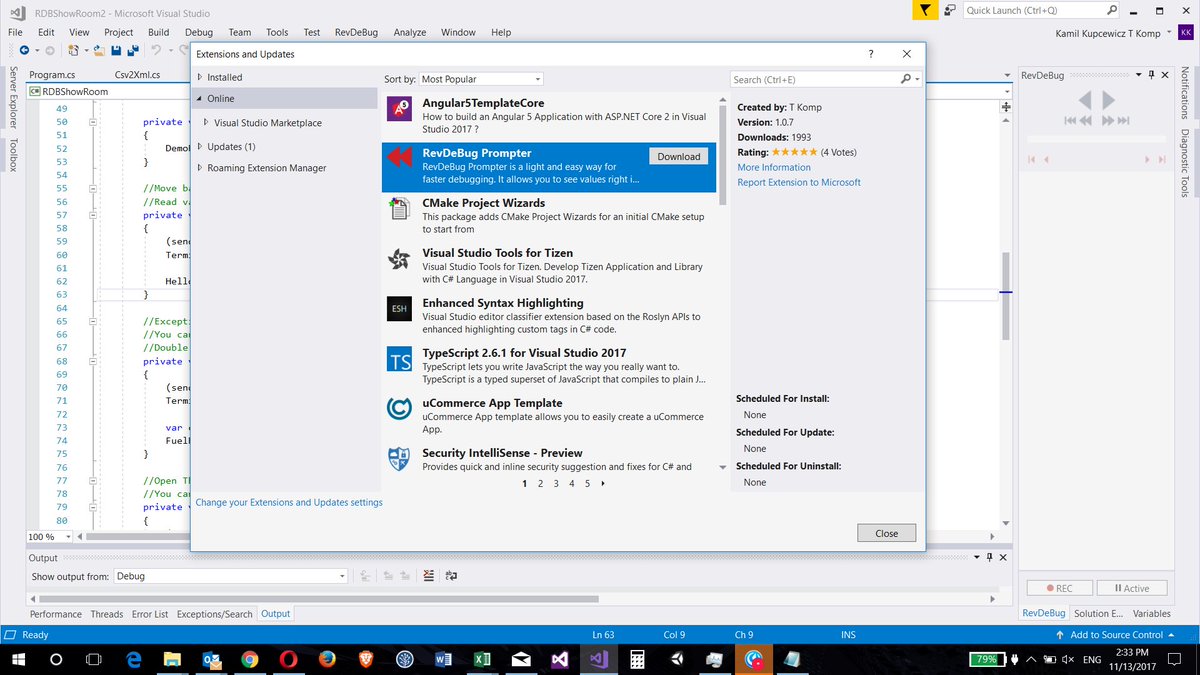Image resolution: width=1200 pixels, height=675 pixels.
Task: Click the Quick Launch search box
Action: tap(1040, 10)
